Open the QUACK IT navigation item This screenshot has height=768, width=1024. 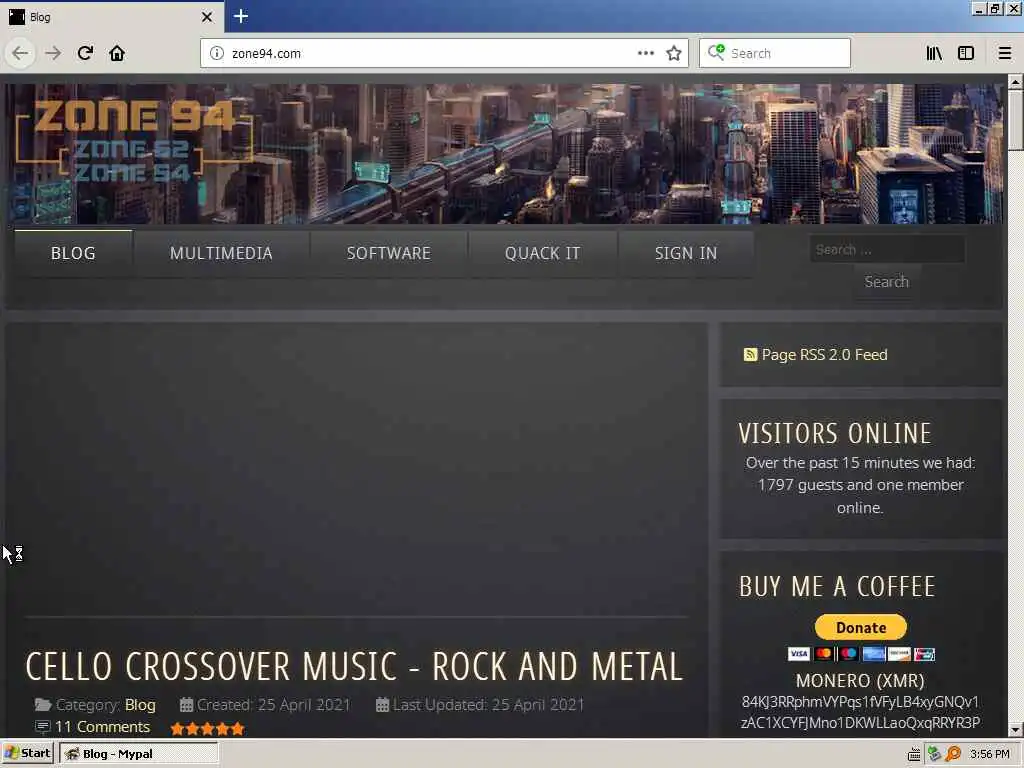click(542, 253)
